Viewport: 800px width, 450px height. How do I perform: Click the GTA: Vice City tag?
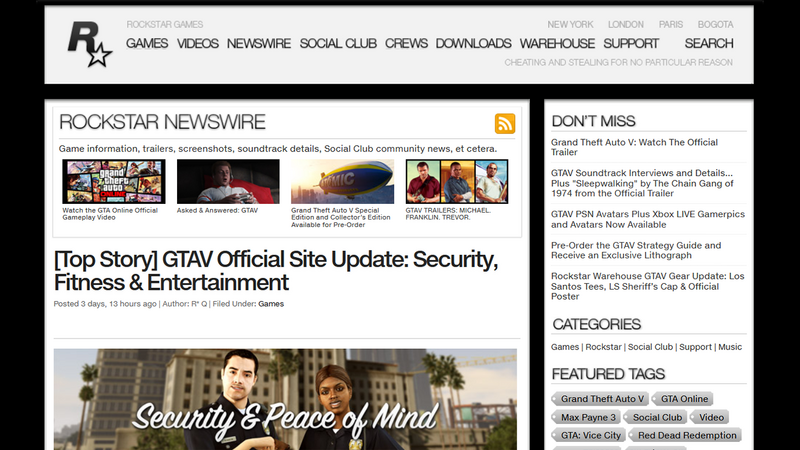tap(589, 435)
